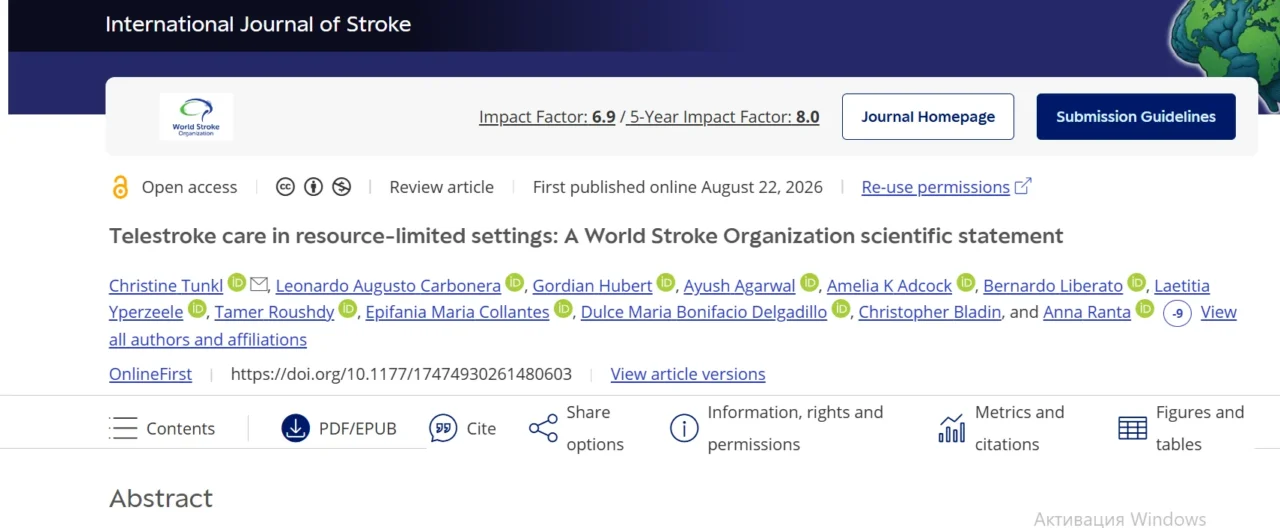The width and height of the screenshot is (1280, 528).
Task: Open Figures and tables label
Action: point(1200,428)
